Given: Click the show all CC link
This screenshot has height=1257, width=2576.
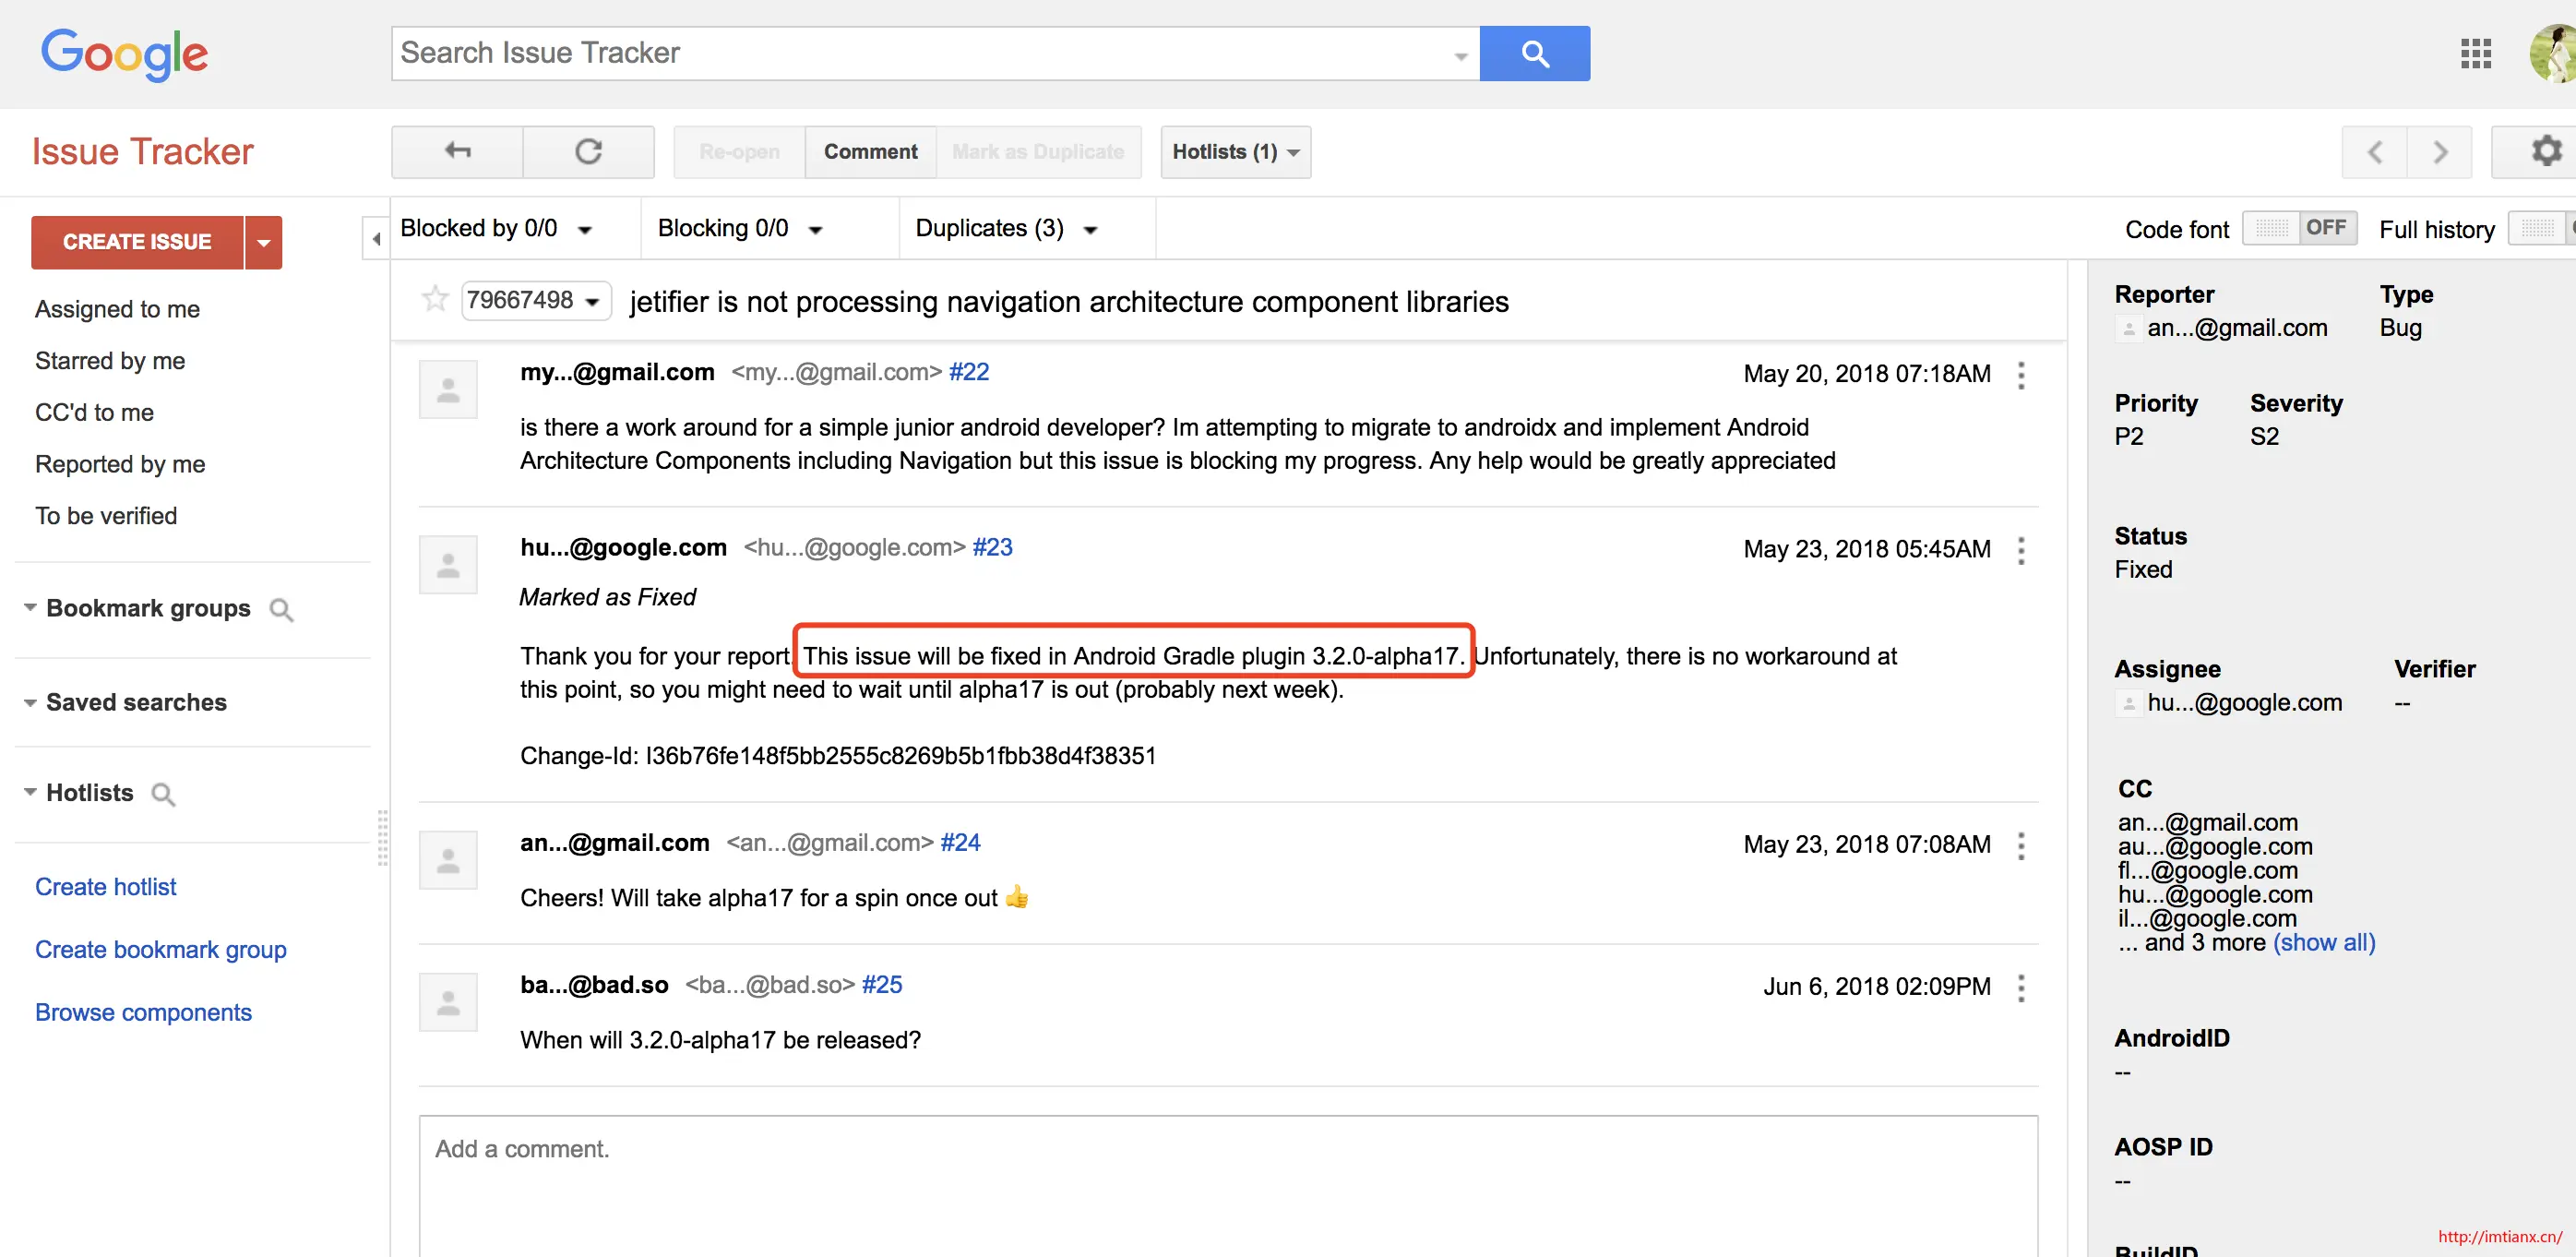Looking at the screenshot, I should (2323, 942).
